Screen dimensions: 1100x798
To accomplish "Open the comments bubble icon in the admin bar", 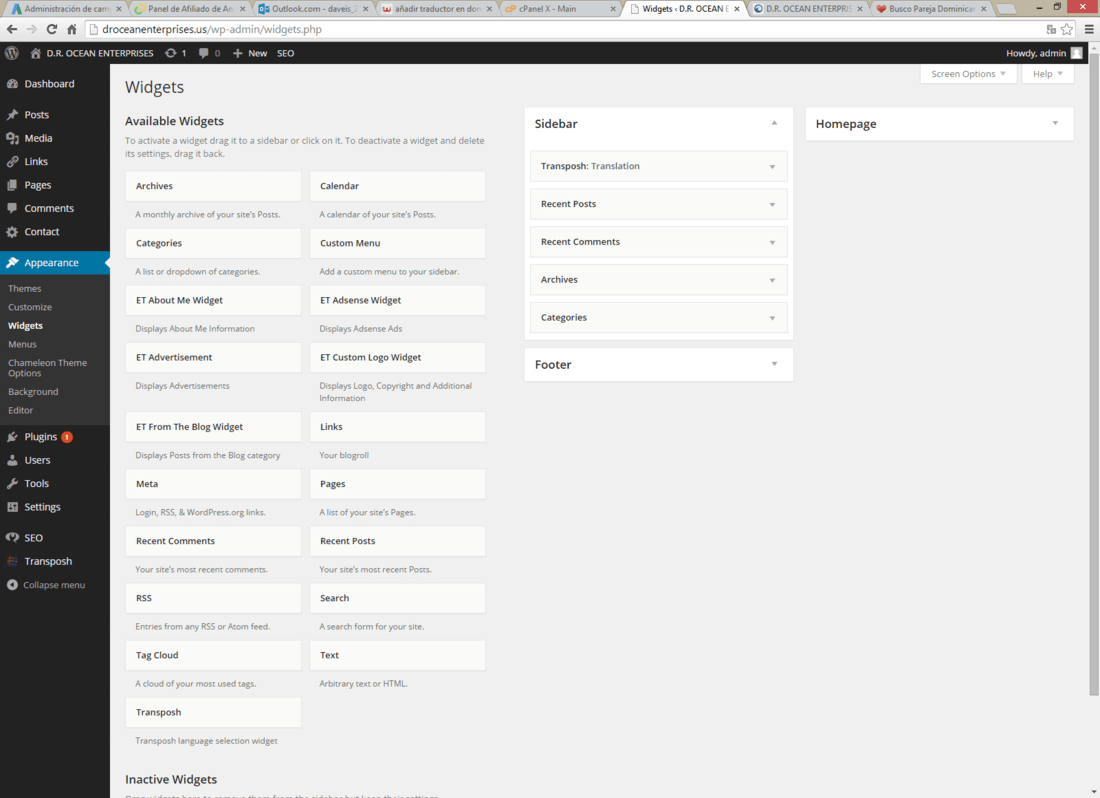I will (203, 53).
